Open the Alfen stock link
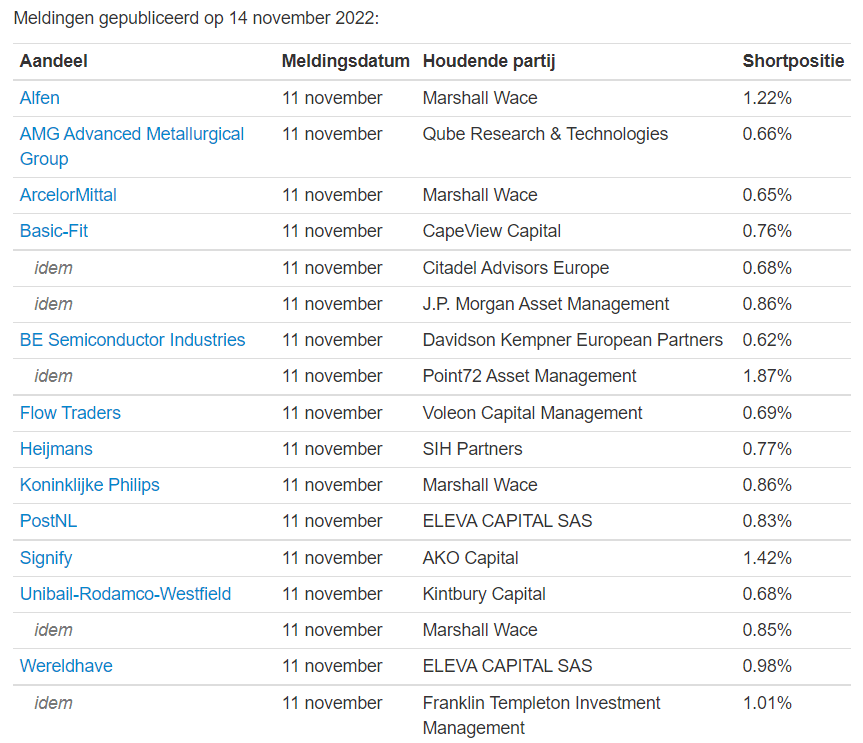Image resolution: width=863 pixels, height=743 pixels. pyautogui.click(x=40, y=98)
